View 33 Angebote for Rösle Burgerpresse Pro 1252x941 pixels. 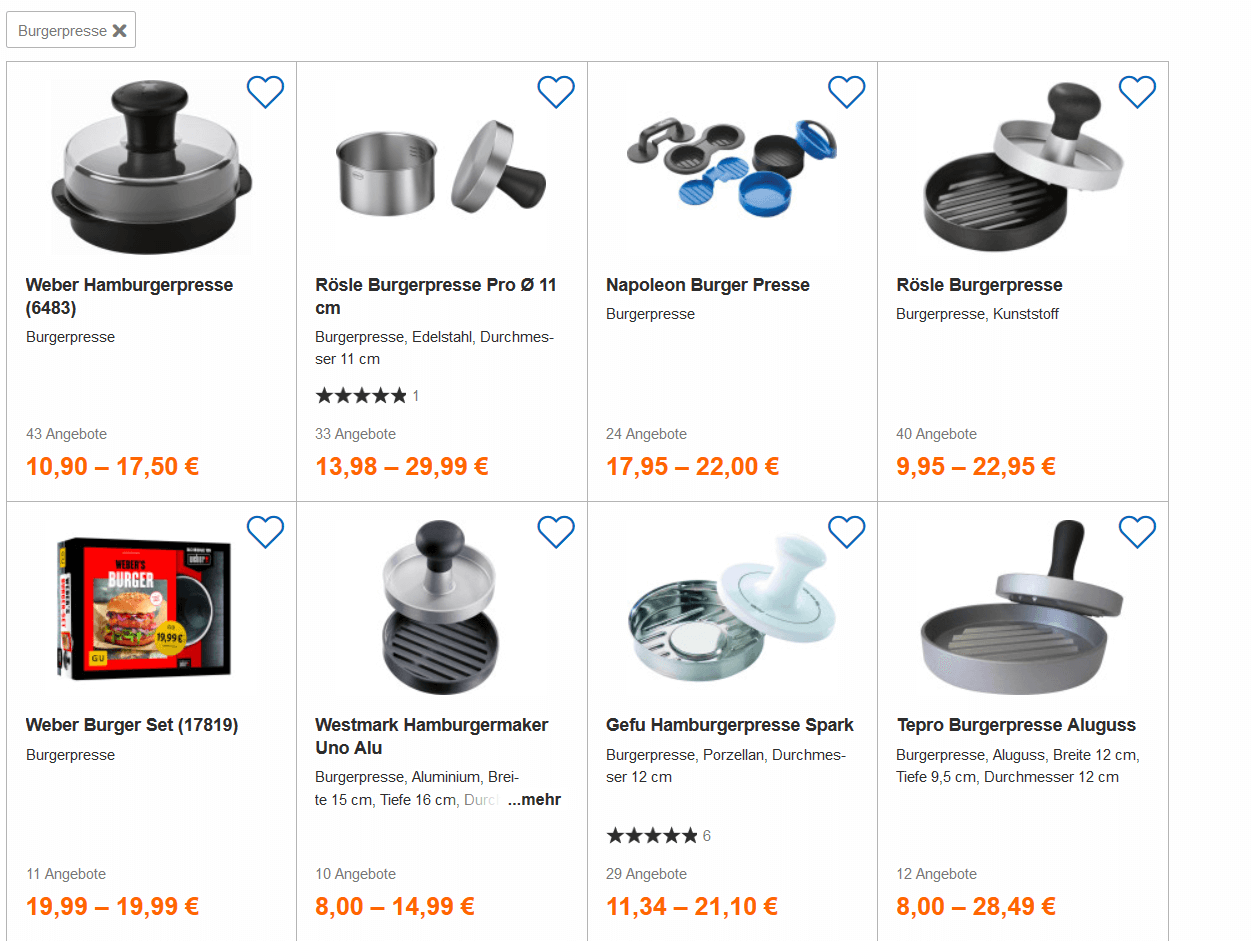point(355,434)
